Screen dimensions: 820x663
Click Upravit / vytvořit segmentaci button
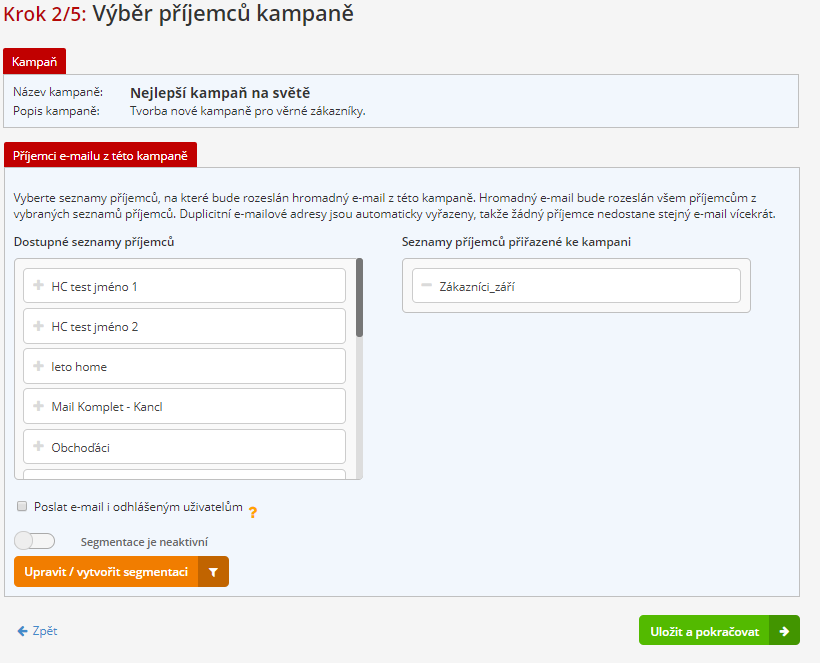106,572
